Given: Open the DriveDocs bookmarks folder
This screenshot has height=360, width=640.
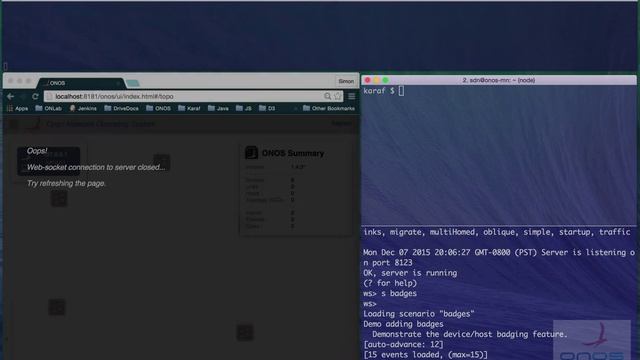Looking at the screenshot, I should click(122, 108).
